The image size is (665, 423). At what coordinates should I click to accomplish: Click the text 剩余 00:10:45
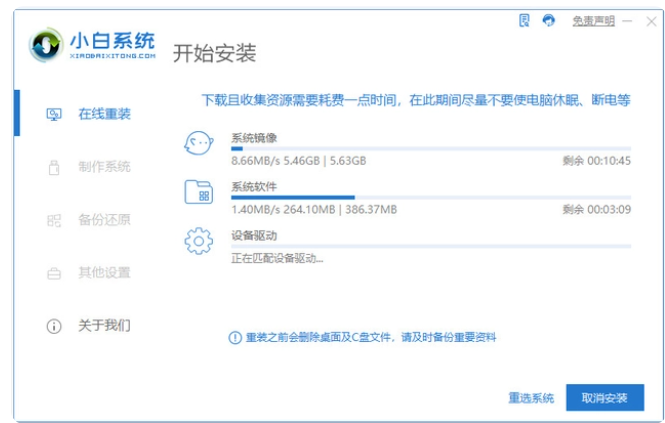[597, 161]
